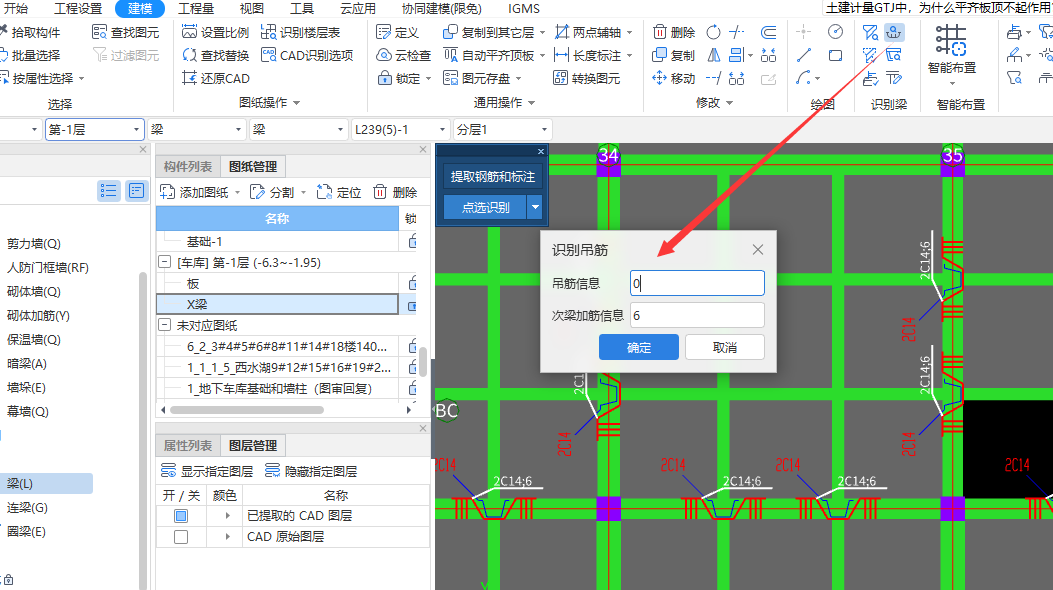Image resolution: width=1053 pixels, height=590 pixels.
Task: Switch to 工程量 ribbon tab
Action: tap(196, 9)
